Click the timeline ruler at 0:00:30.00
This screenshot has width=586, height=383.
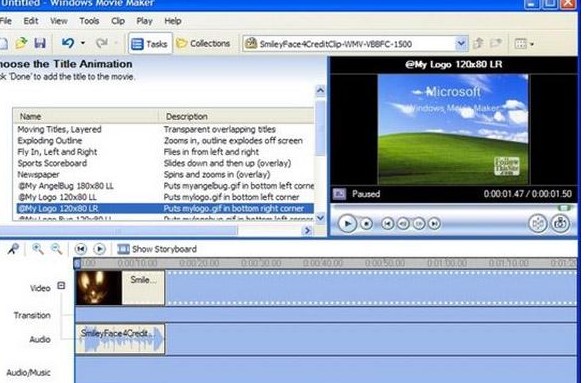tap(261, 263)
